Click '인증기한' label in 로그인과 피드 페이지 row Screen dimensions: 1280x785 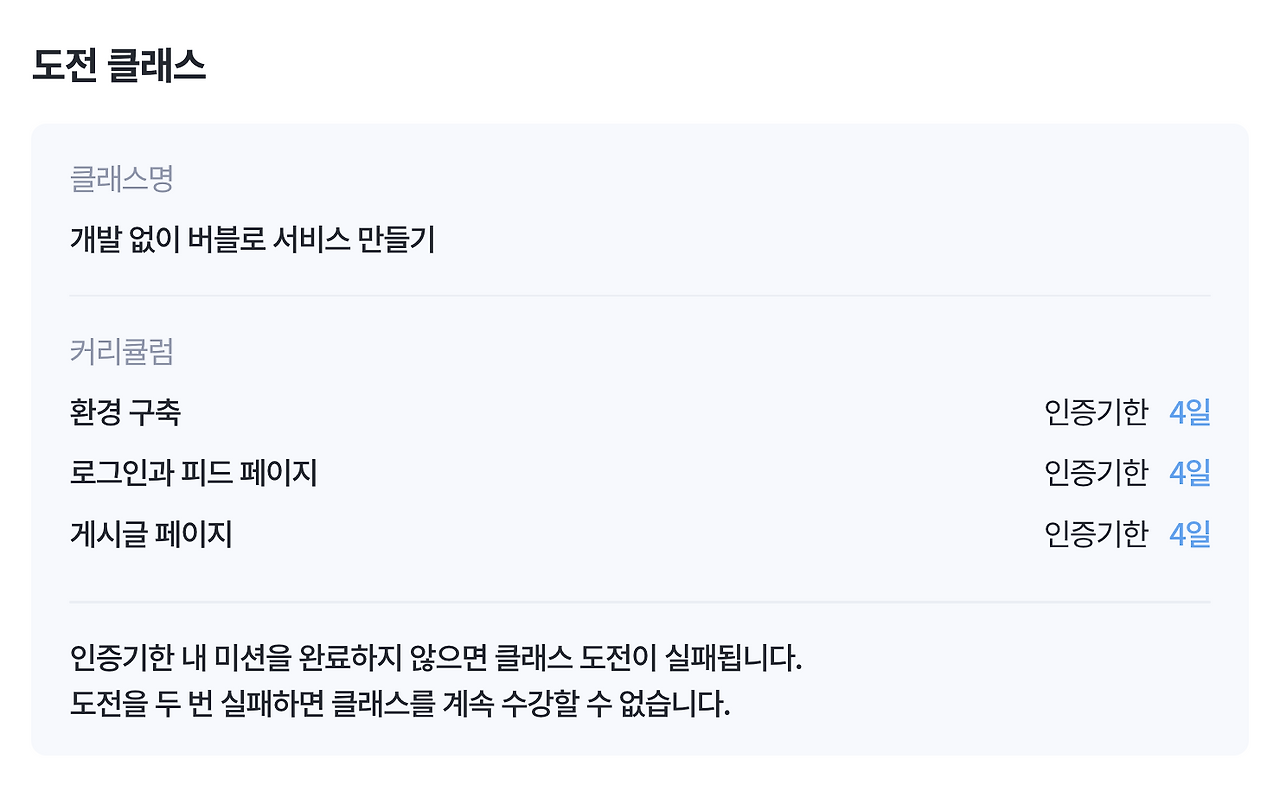coord(1096,473)
